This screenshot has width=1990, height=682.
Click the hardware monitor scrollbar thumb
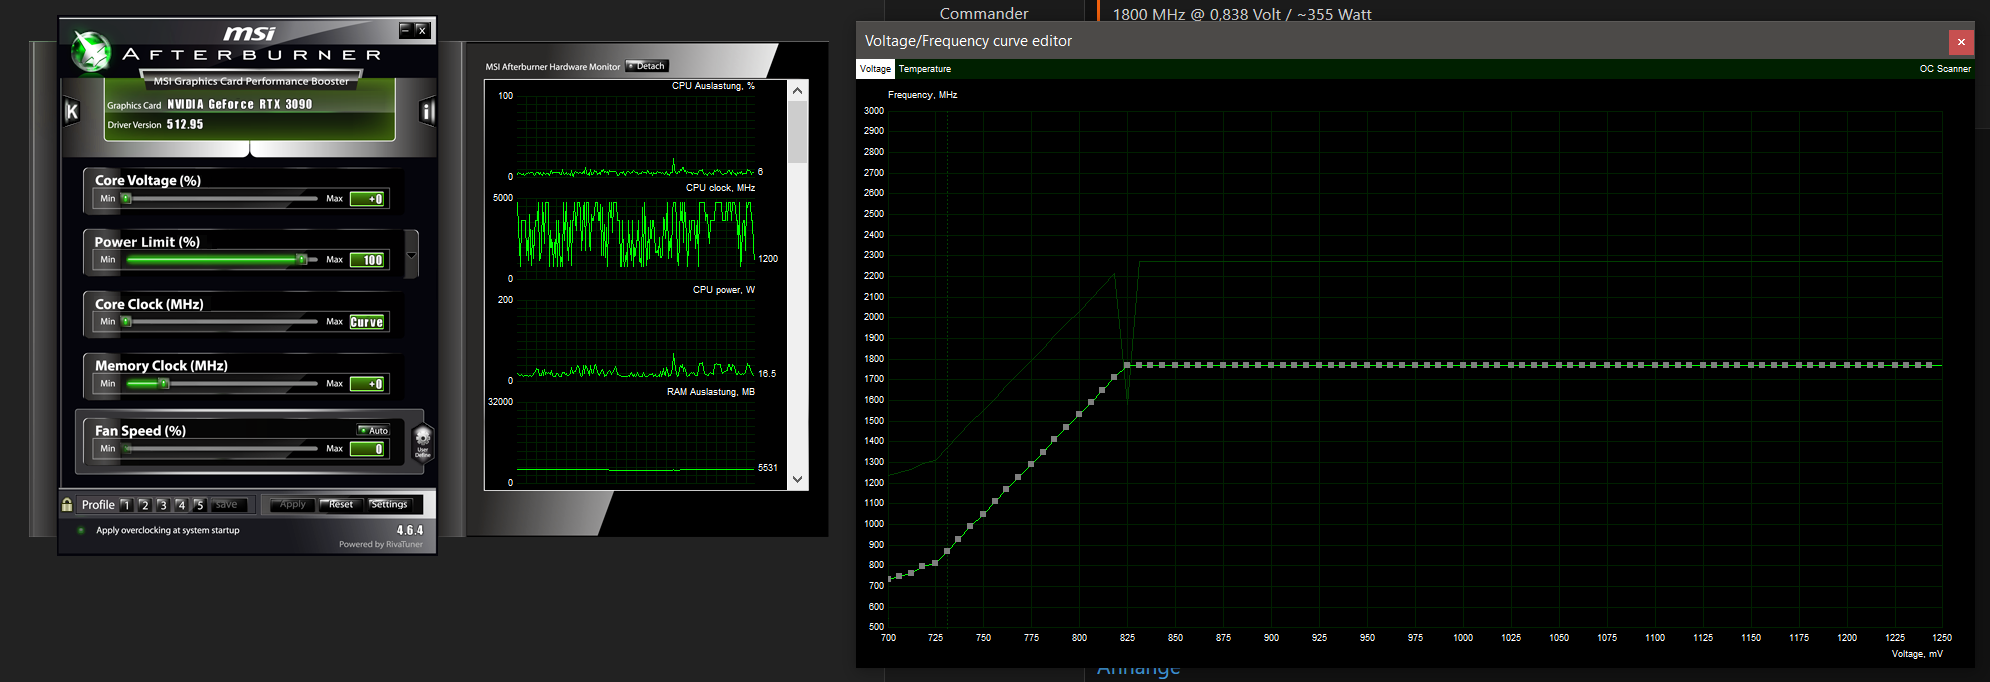tap(797, 131)
